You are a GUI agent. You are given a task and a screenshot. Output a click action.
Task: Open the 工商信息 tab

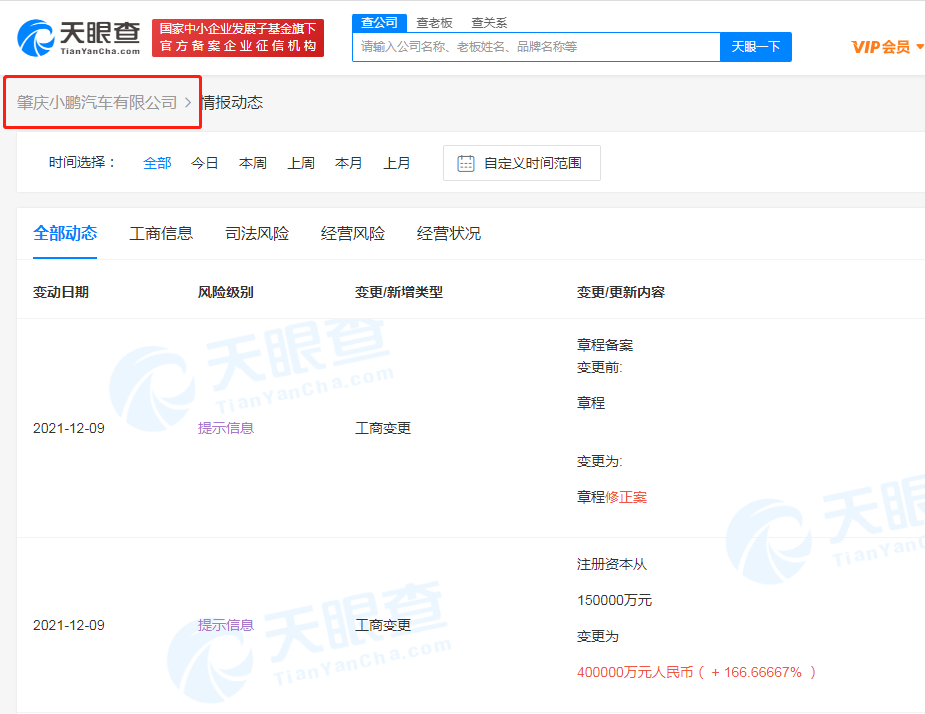click(161, 233)
